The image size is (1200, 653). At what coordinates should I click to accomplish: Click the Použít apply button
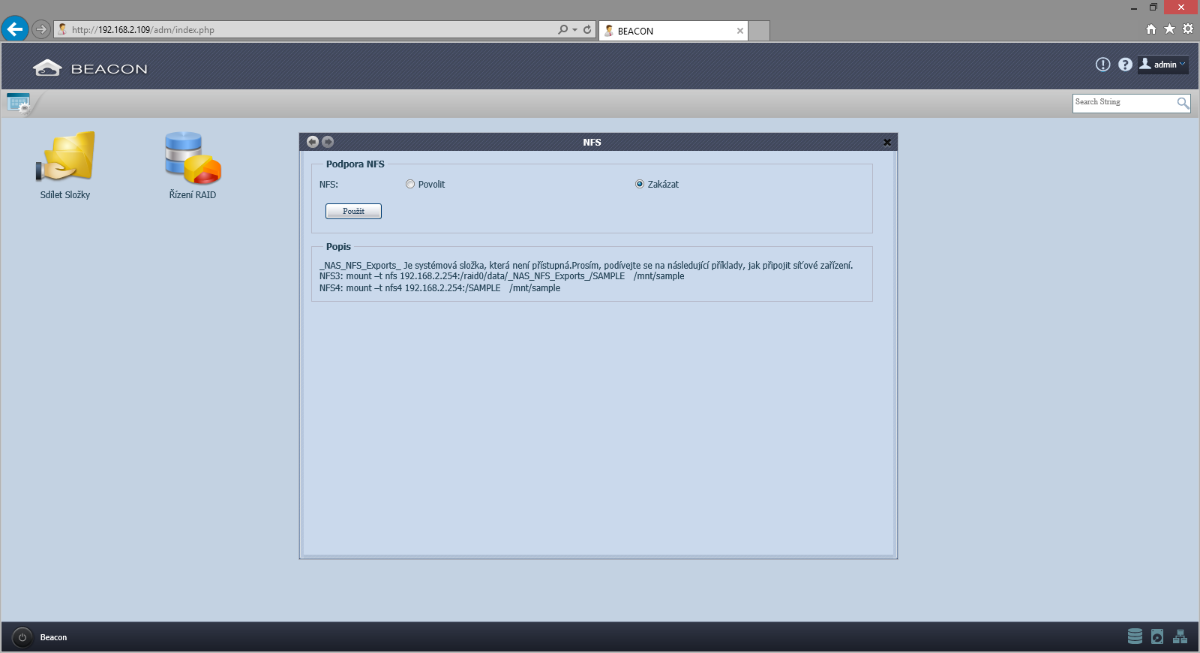coord(354,211)
